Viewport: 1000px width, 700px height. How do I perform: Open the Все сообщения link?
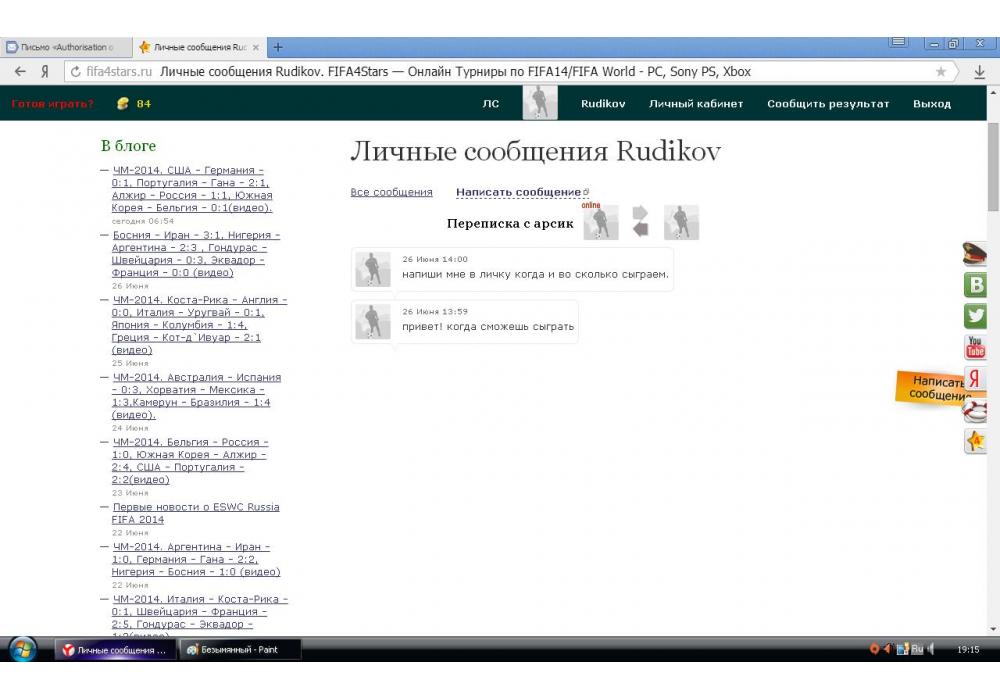(391, 192)
